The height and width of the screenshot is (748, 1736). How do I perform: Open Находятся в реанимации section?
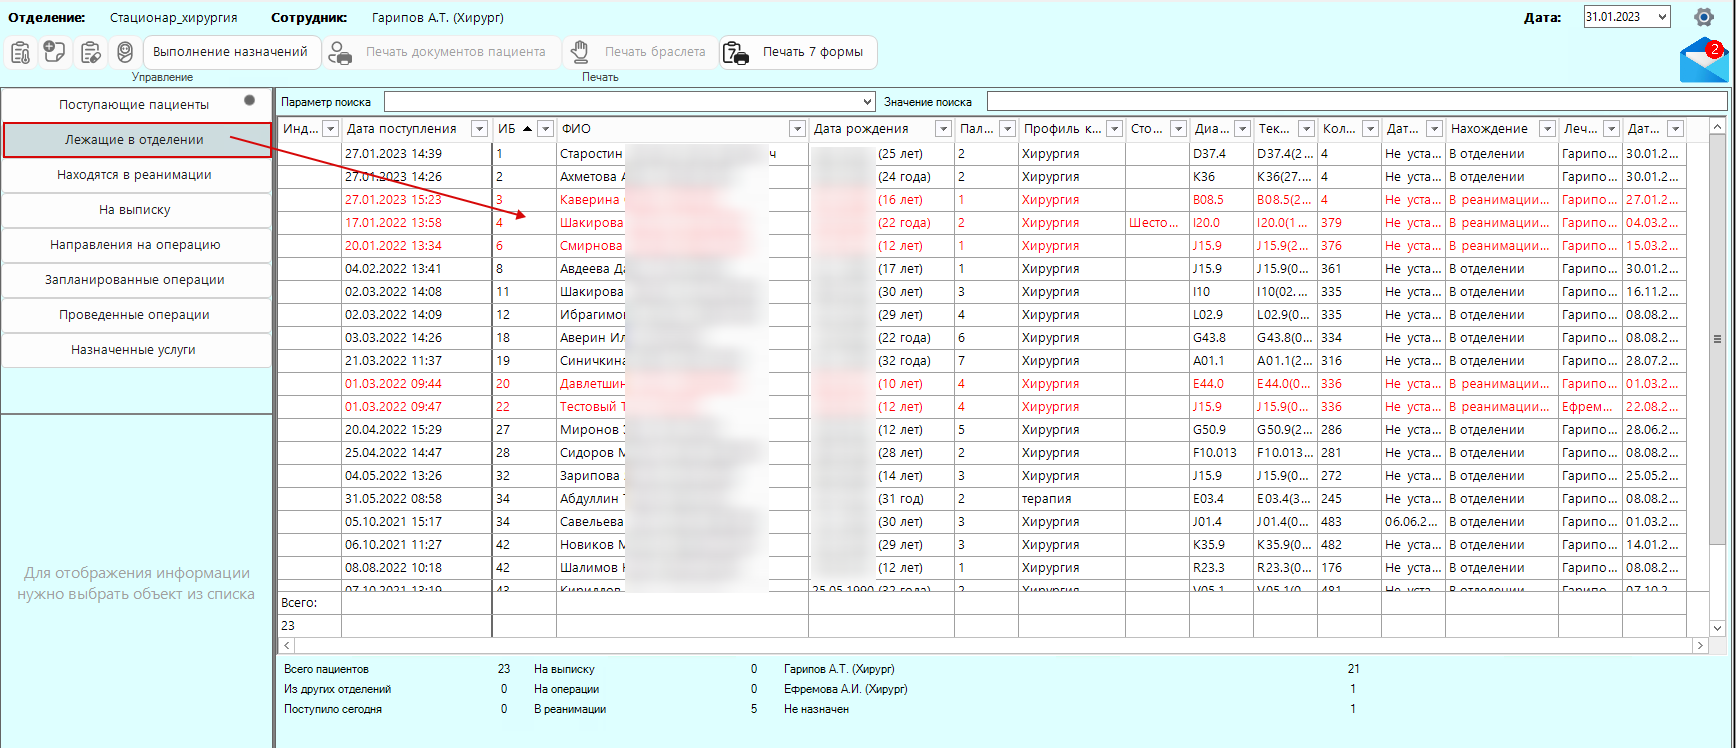135,175
